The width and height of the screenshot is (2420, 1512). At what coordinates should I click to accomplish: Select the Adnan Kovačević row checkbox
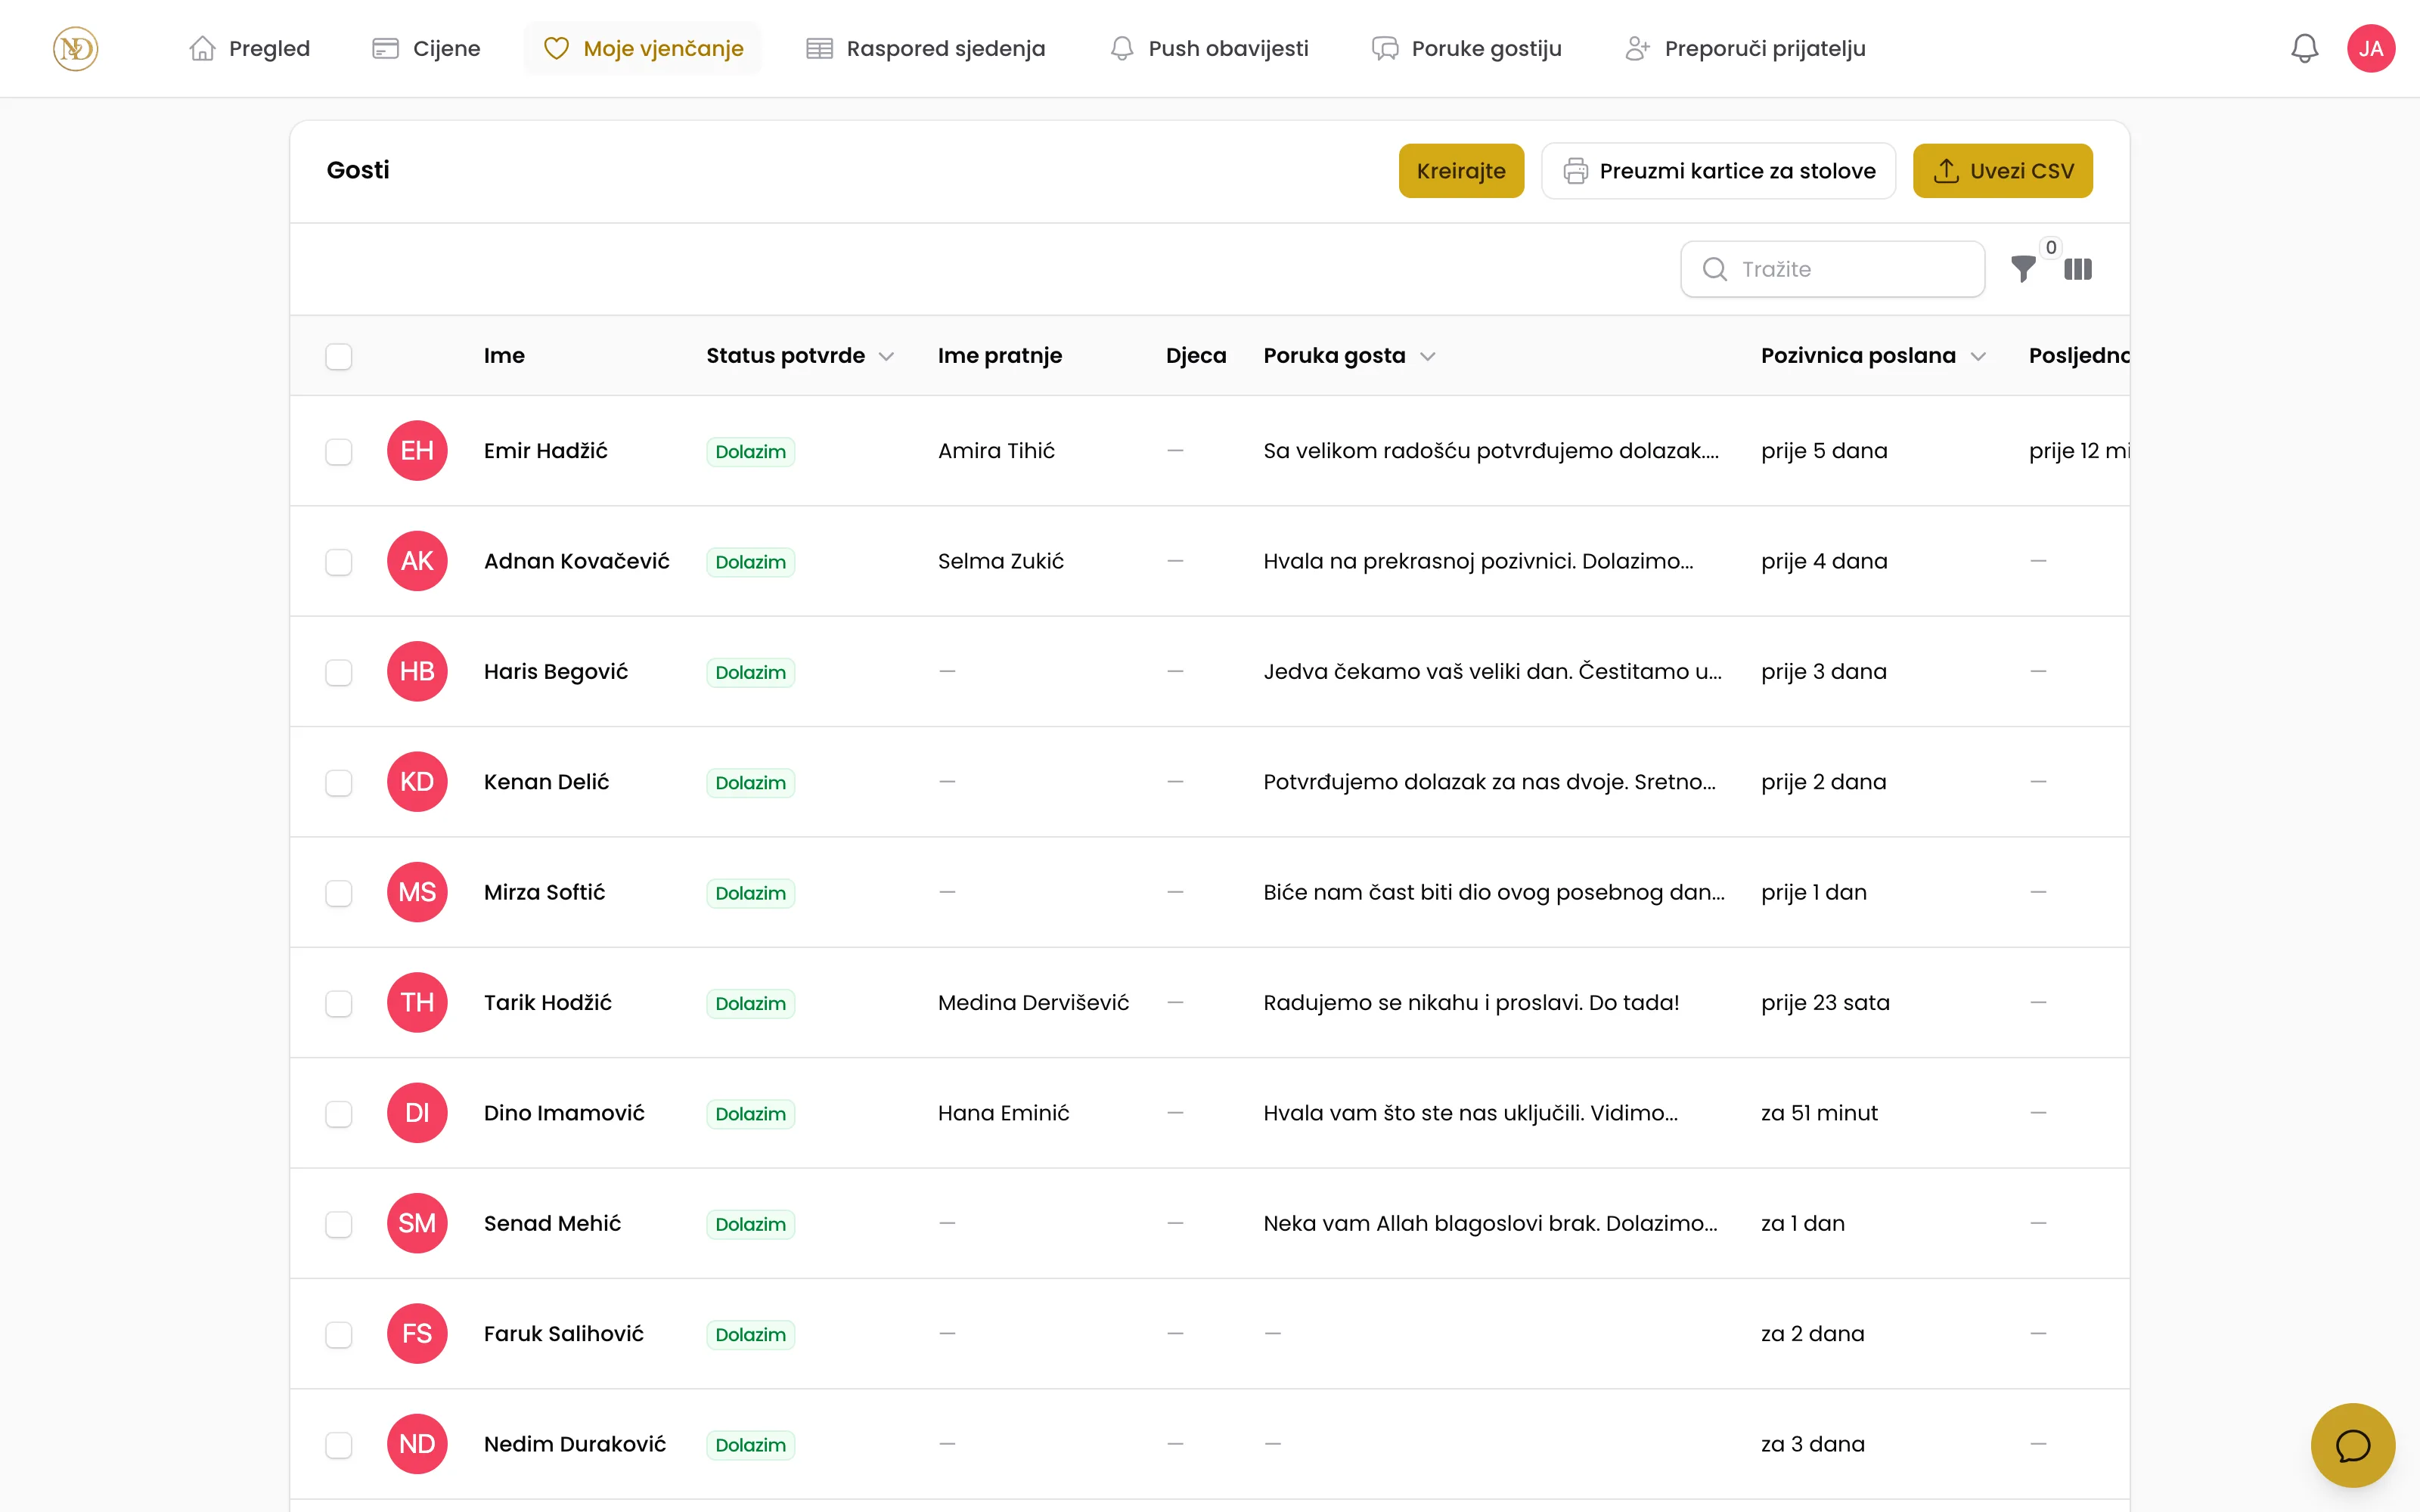tap(339, 562)
